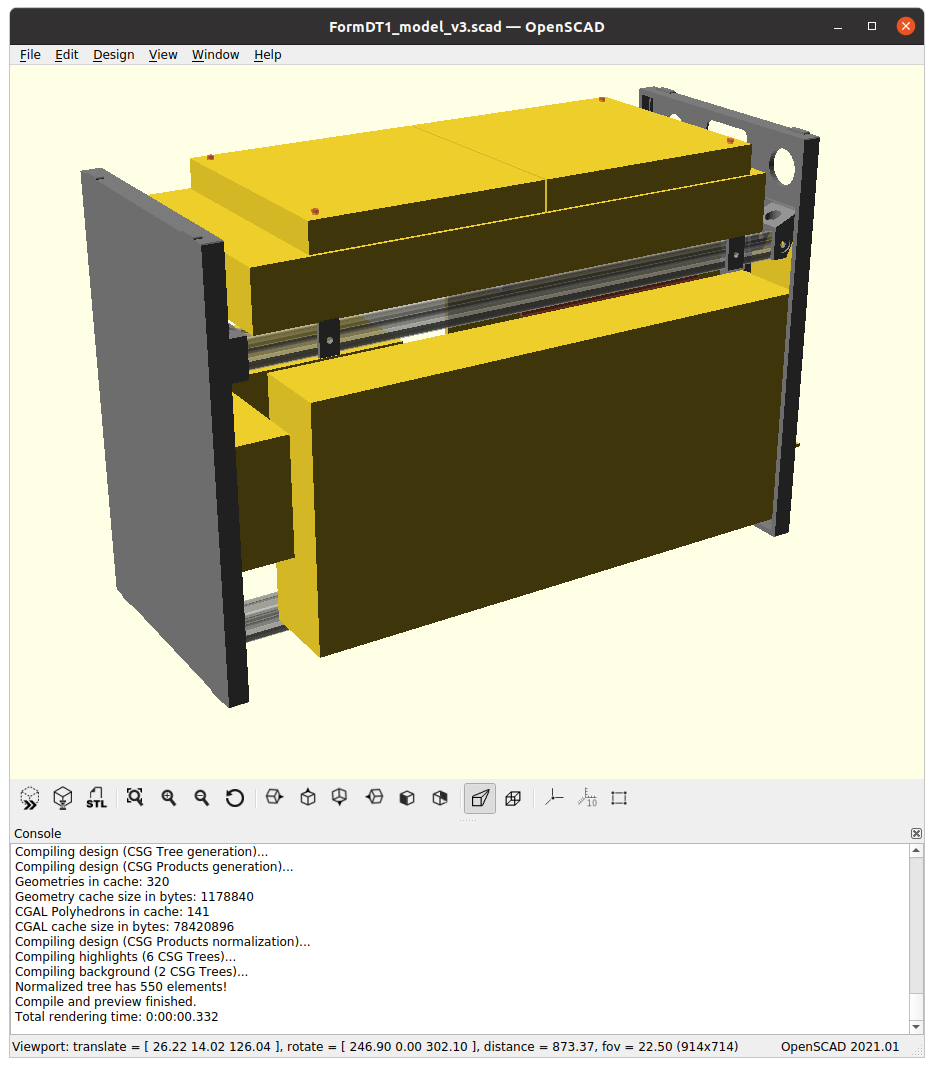
Task: Click 'CGAL cache size in bytes: 78420896' line
Action: (124, 927)
